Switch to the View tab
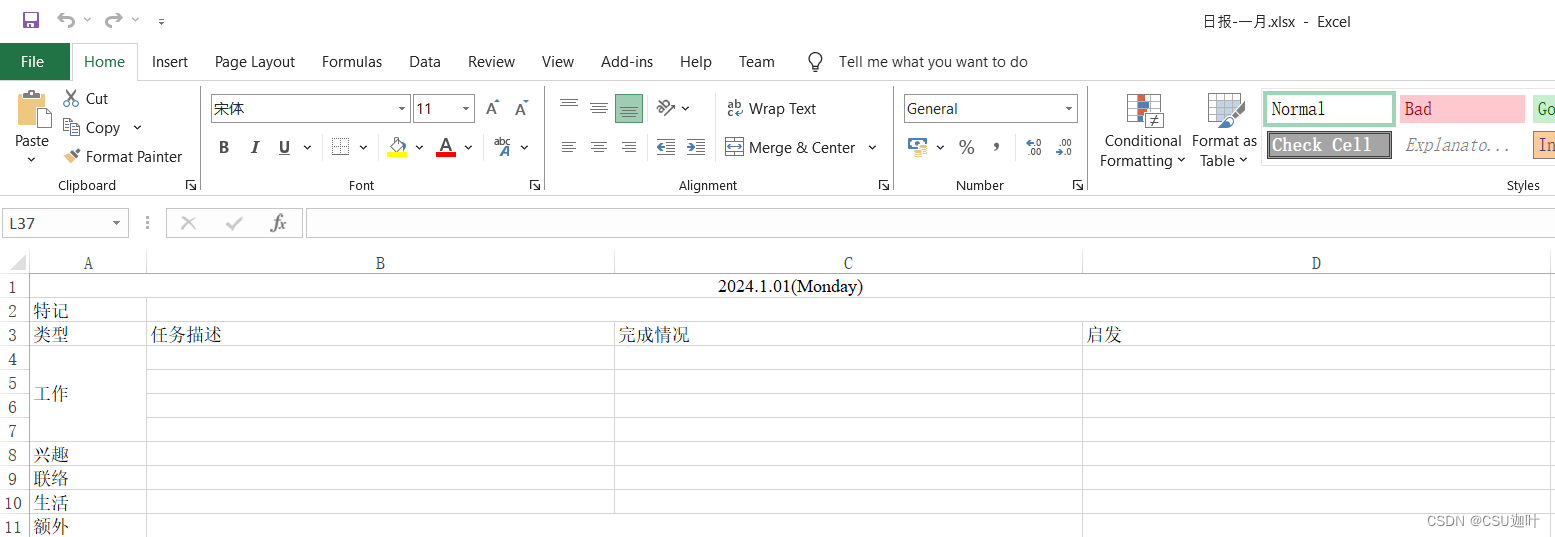 tap(558, 62)
